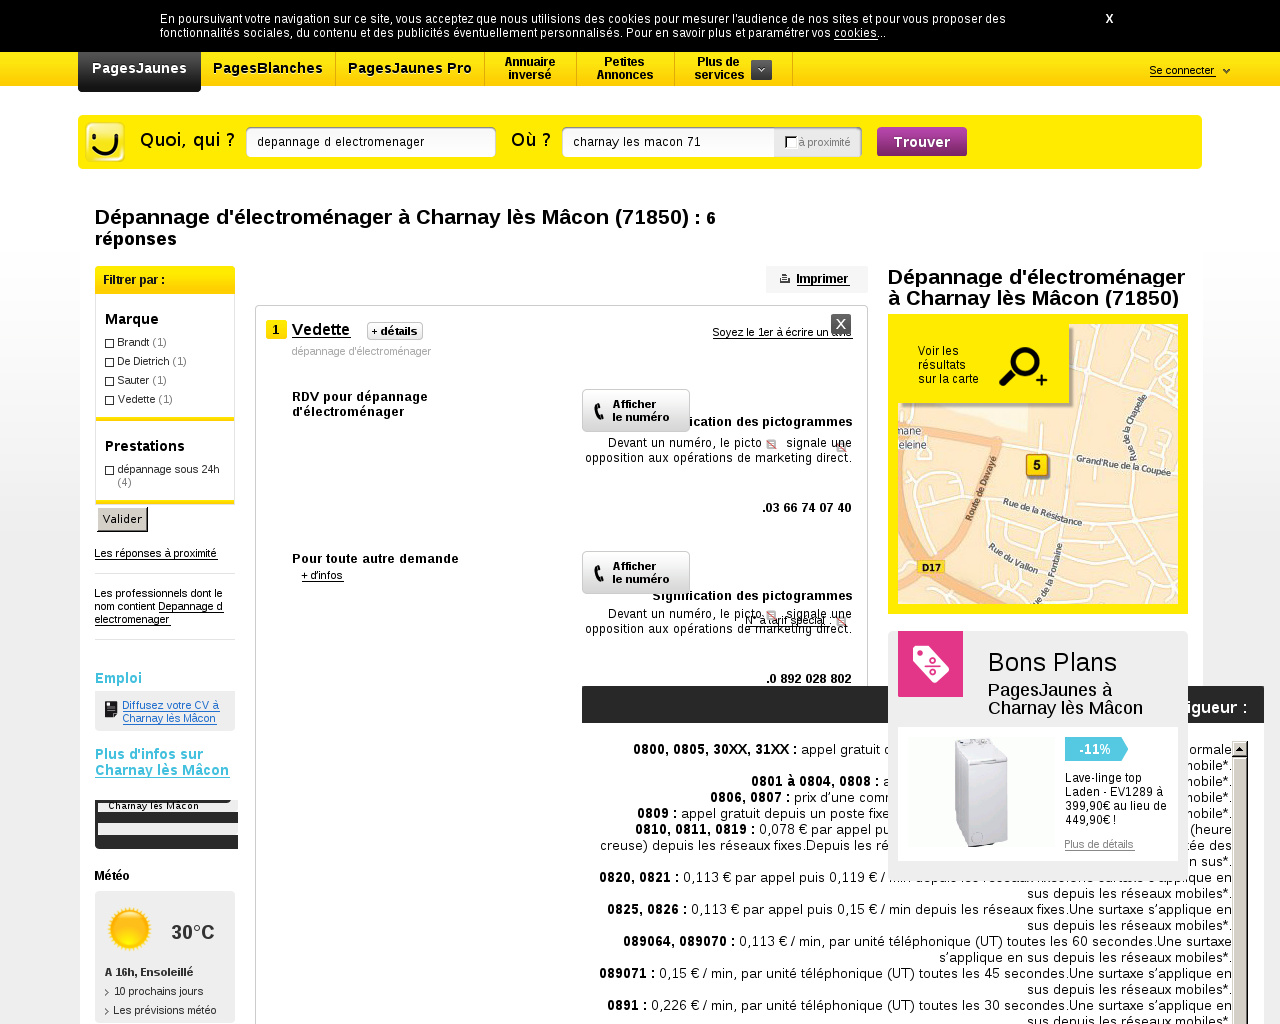
Task: Click the N° à tarif spécial link
Action: tap(787, 621)
